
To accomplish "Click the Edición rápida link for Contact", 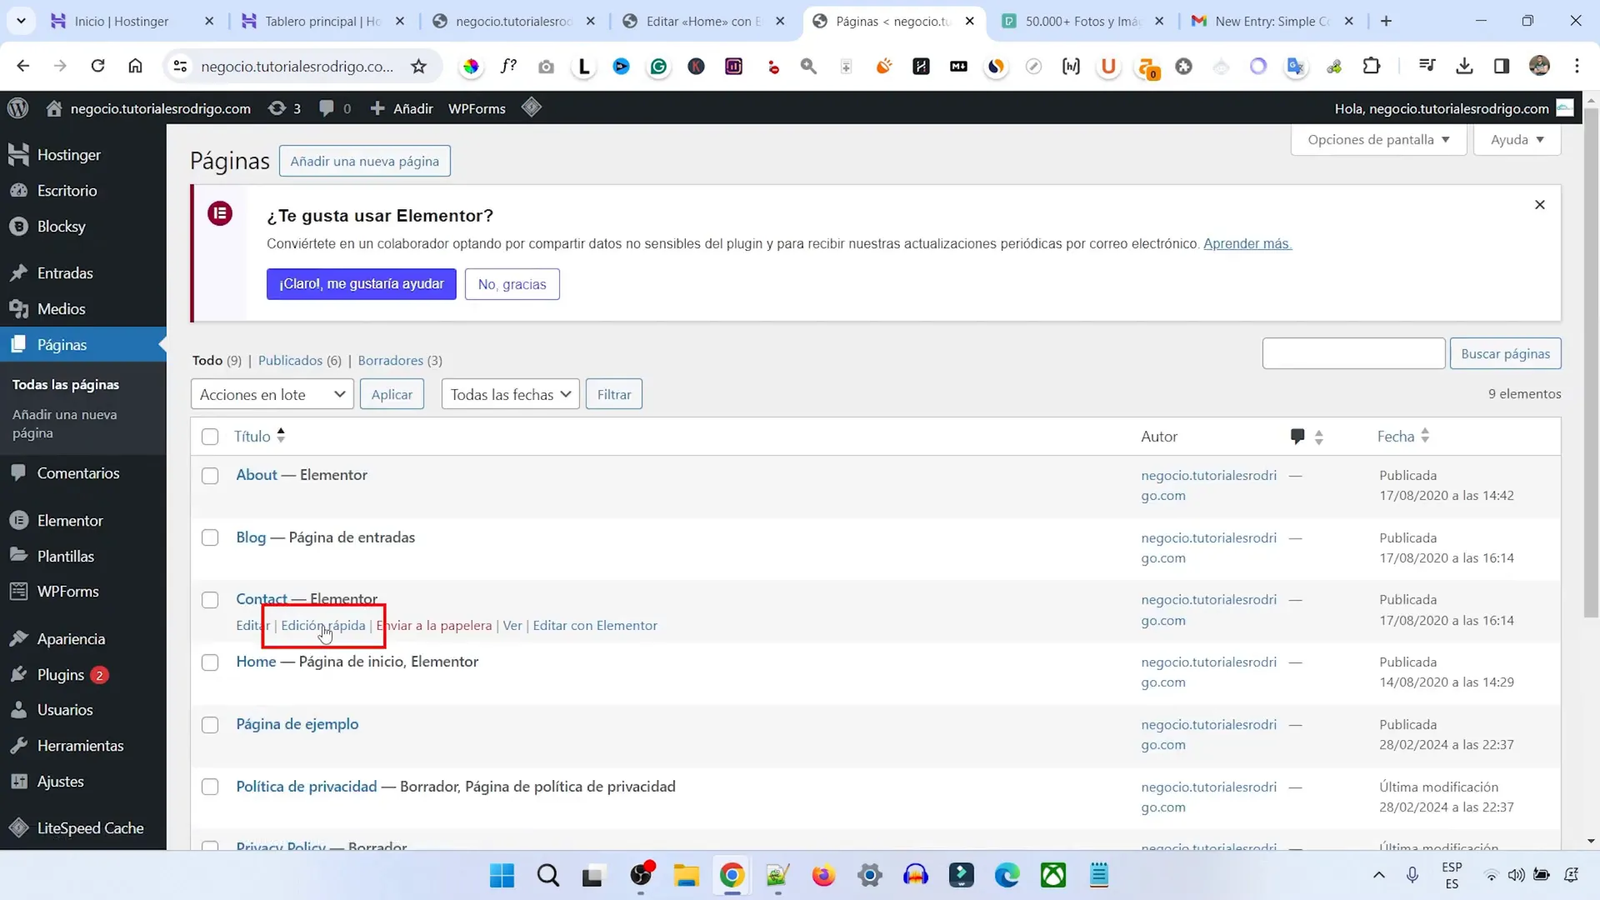I will (x=322, y=625).
